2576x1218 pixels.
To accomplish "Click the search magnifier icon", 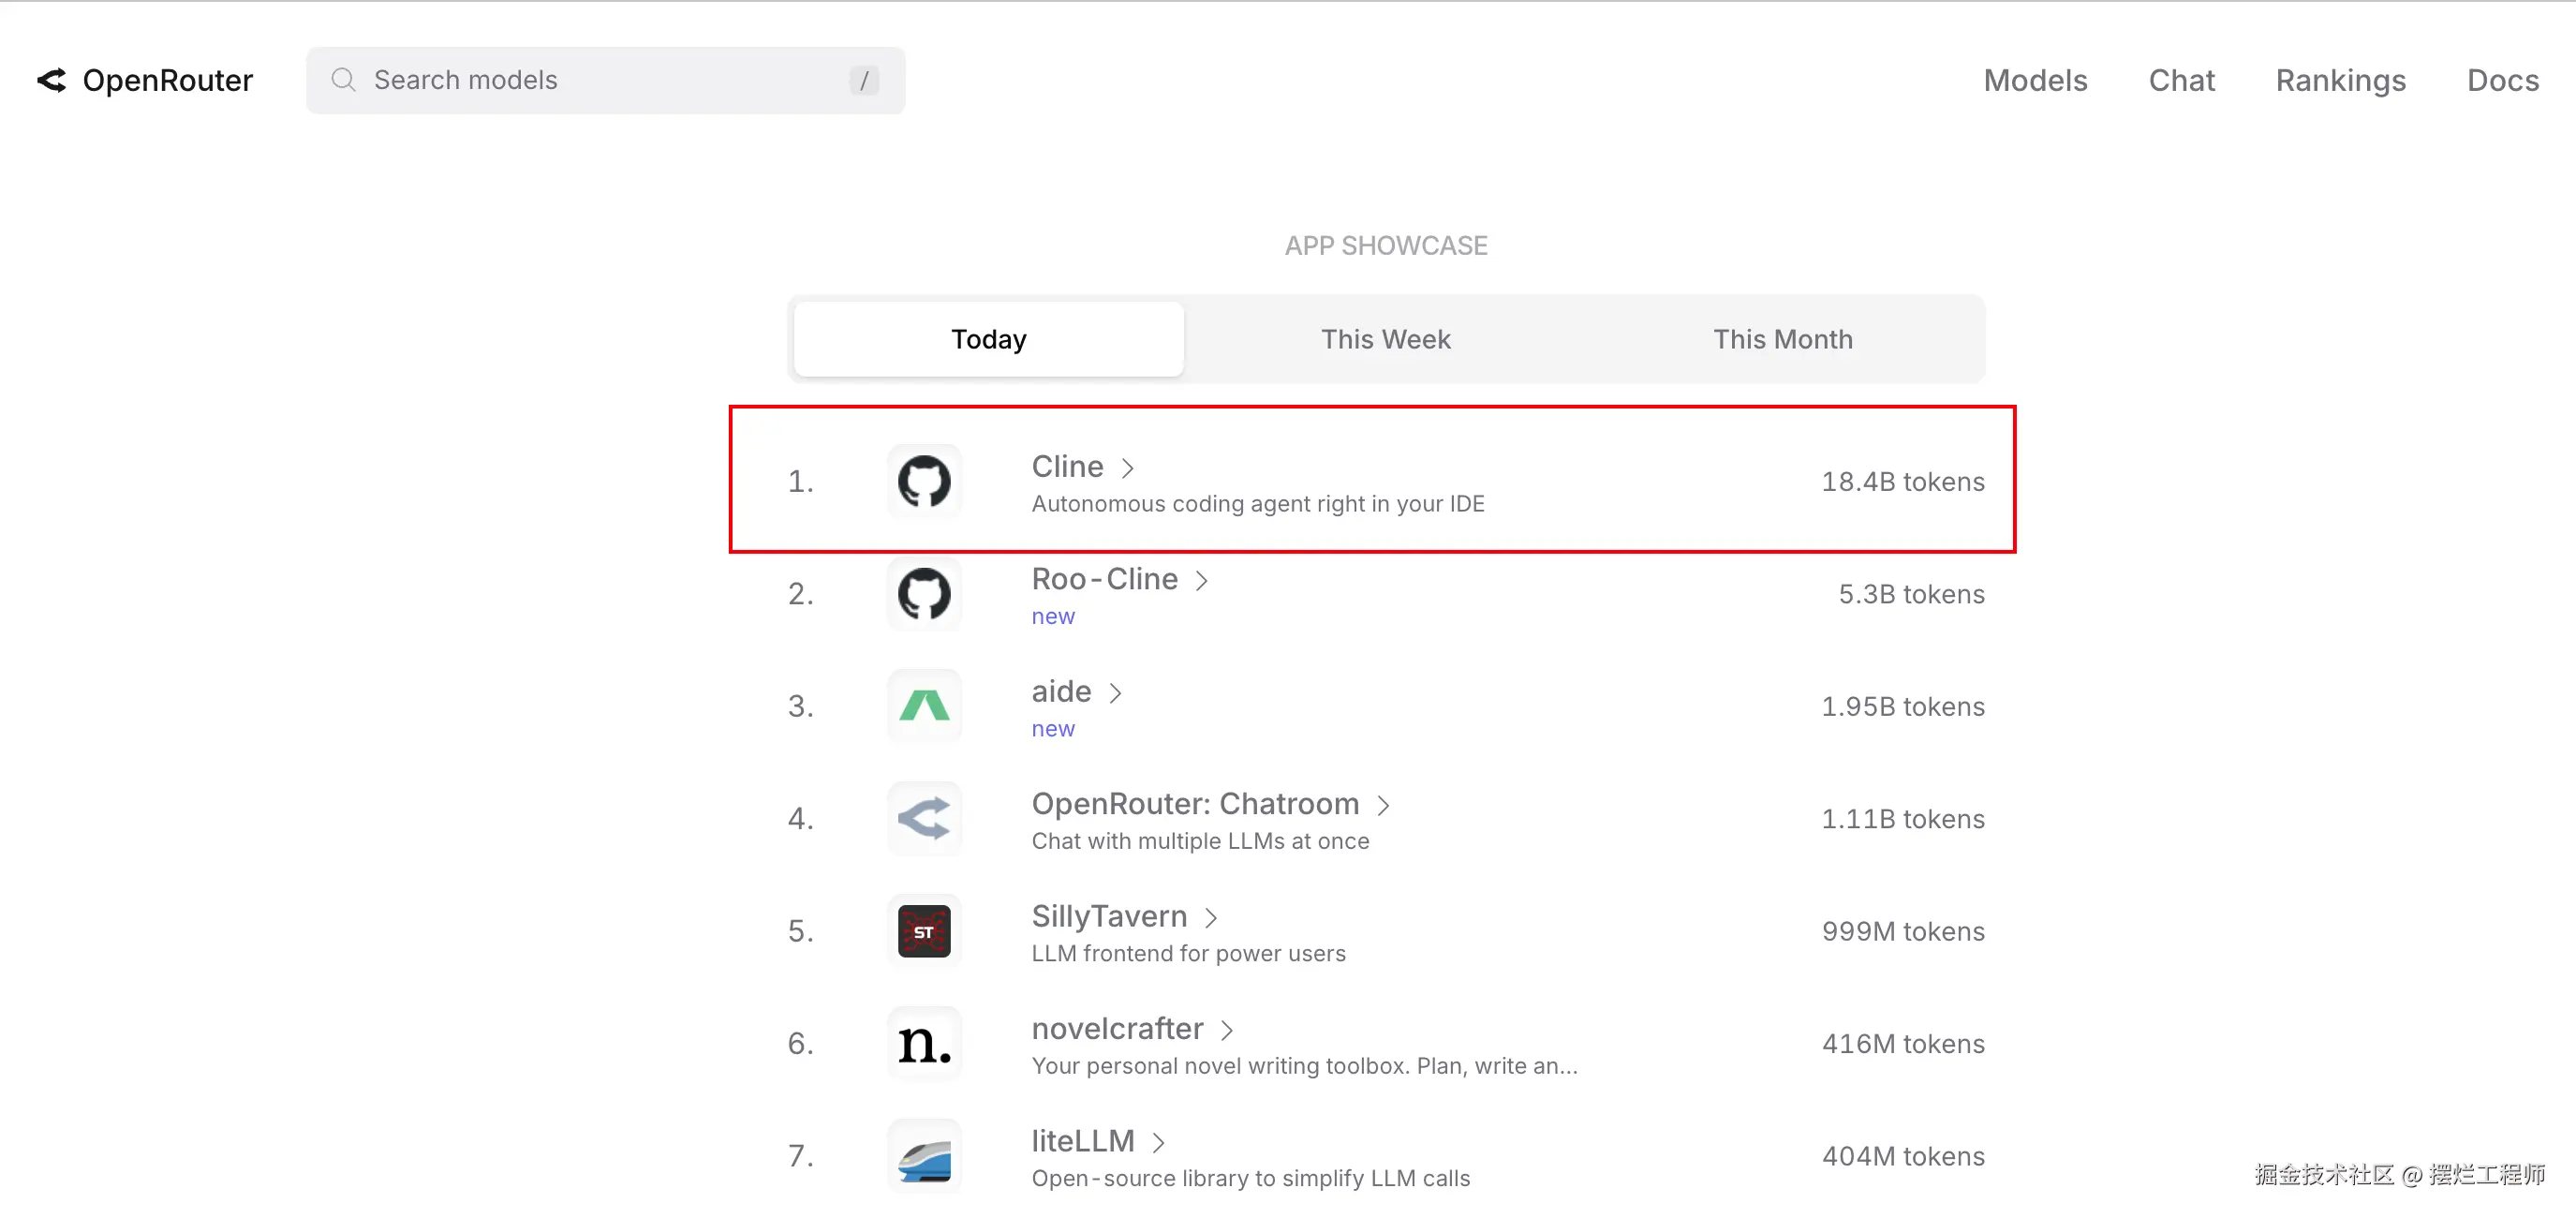I will pos(343,80).
